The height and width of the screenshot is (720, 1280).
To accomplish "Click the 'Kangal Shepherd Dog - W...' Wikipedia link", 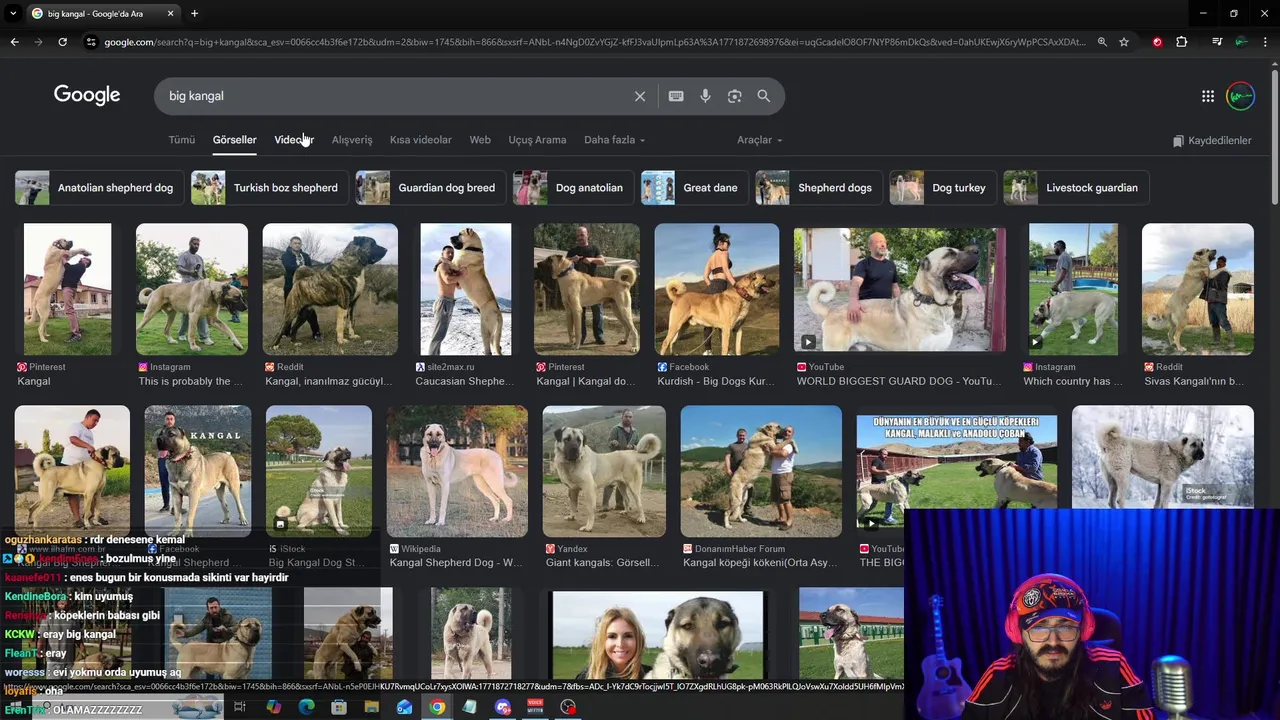I will [456, 563].
